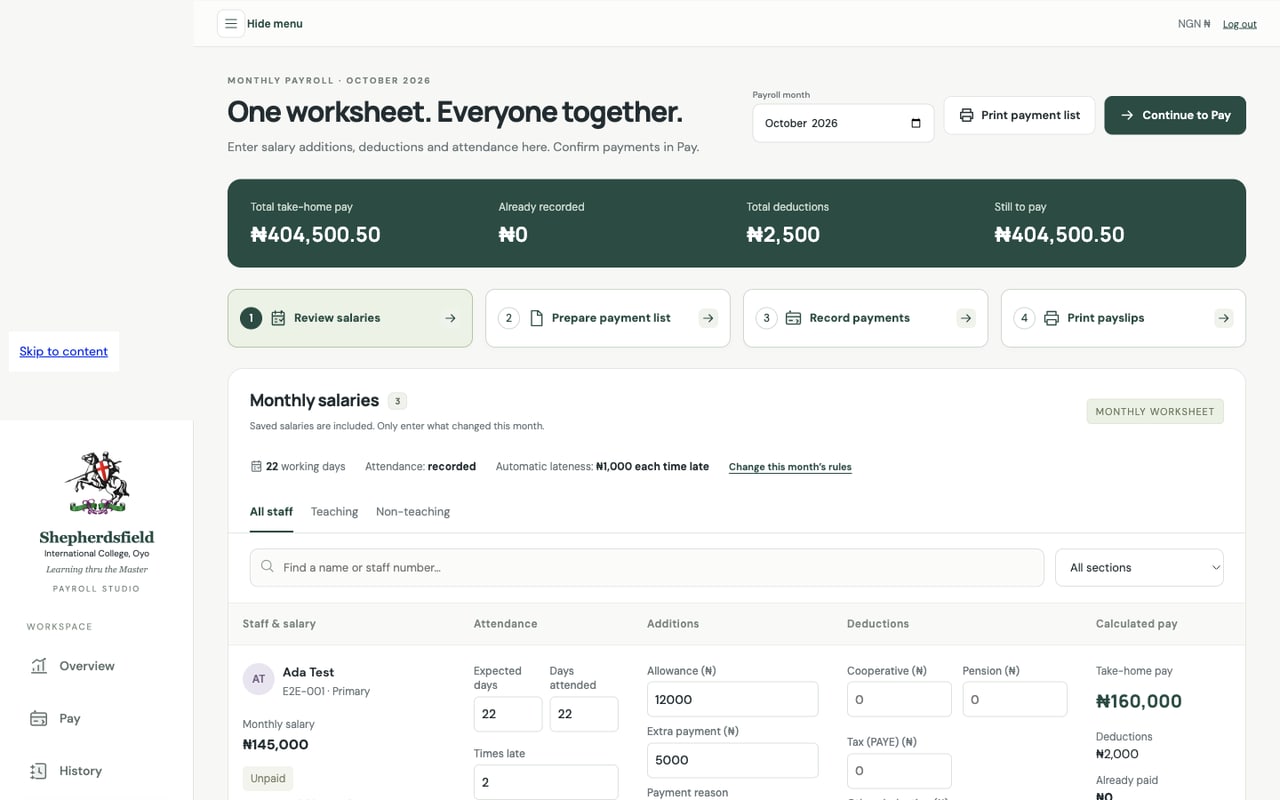Click the Print payment list button

1019,115
